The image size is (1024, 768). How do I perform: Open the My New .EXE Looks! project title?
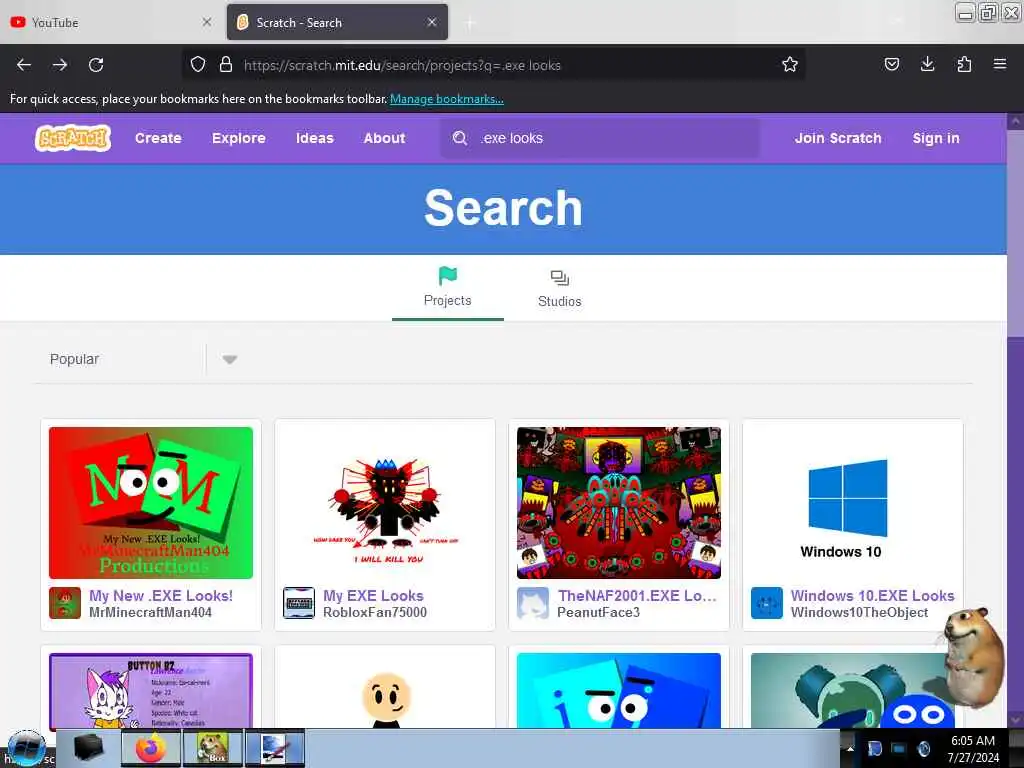[161, 596]
